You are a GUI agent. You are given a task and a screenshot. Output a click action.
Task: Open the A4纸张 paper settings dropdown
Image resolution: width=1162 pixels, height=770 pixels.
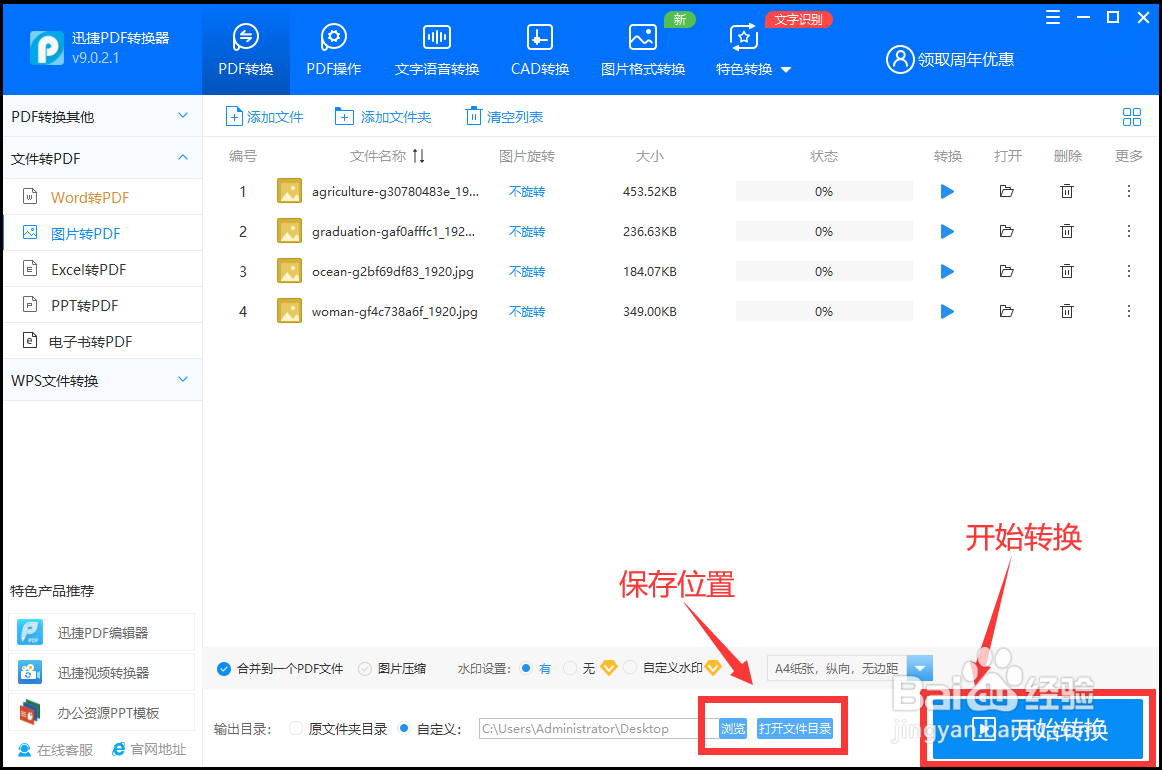point(919,668)
